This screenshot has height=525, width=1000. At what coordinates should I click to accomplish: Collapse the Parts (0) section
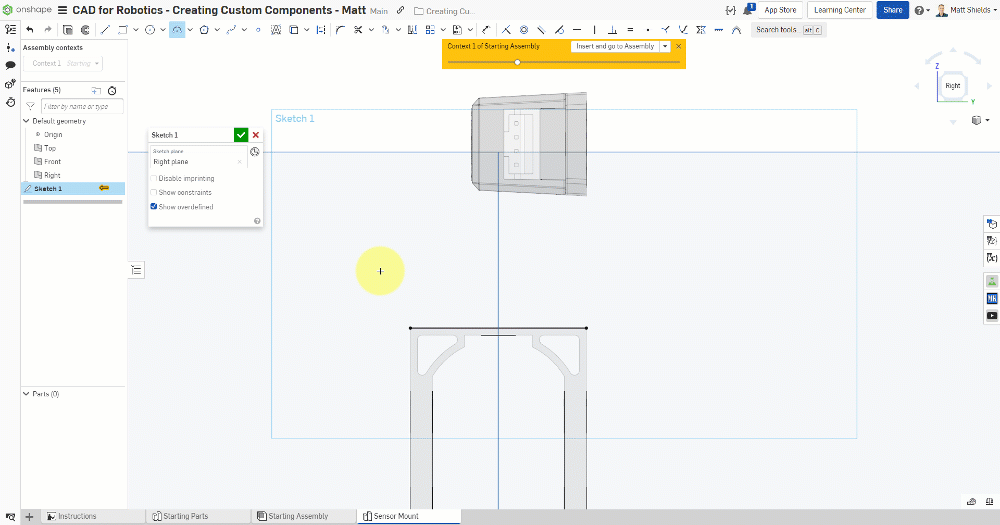27,394
